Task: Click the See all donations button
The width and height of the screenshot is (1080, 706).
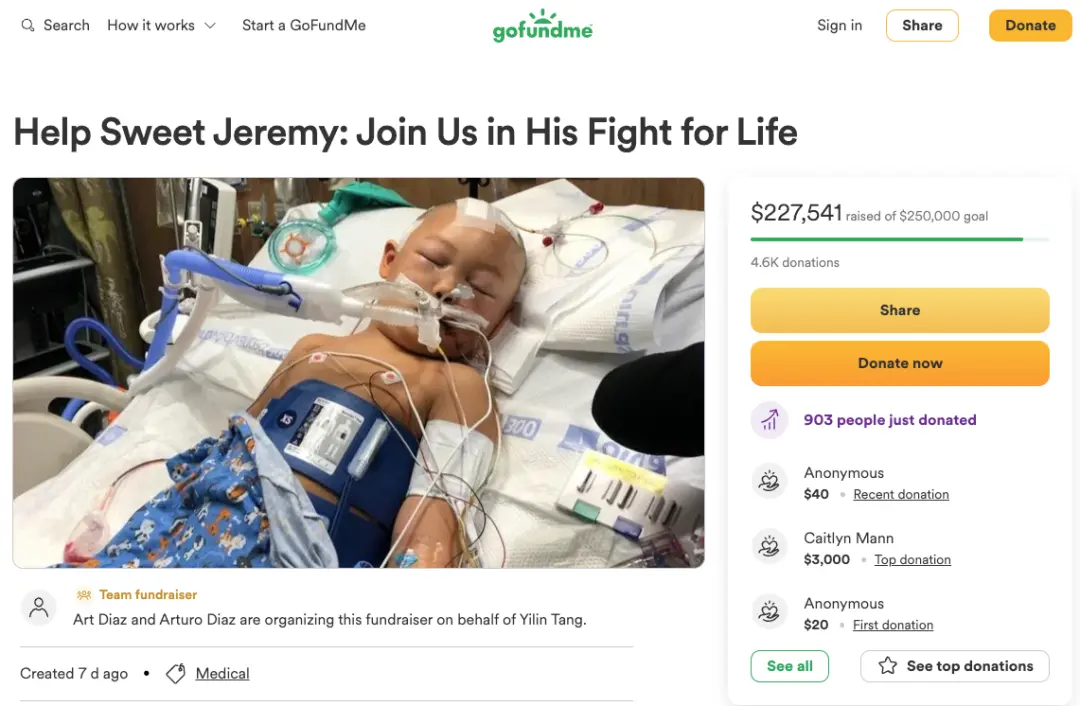Action: click(789, 666)
